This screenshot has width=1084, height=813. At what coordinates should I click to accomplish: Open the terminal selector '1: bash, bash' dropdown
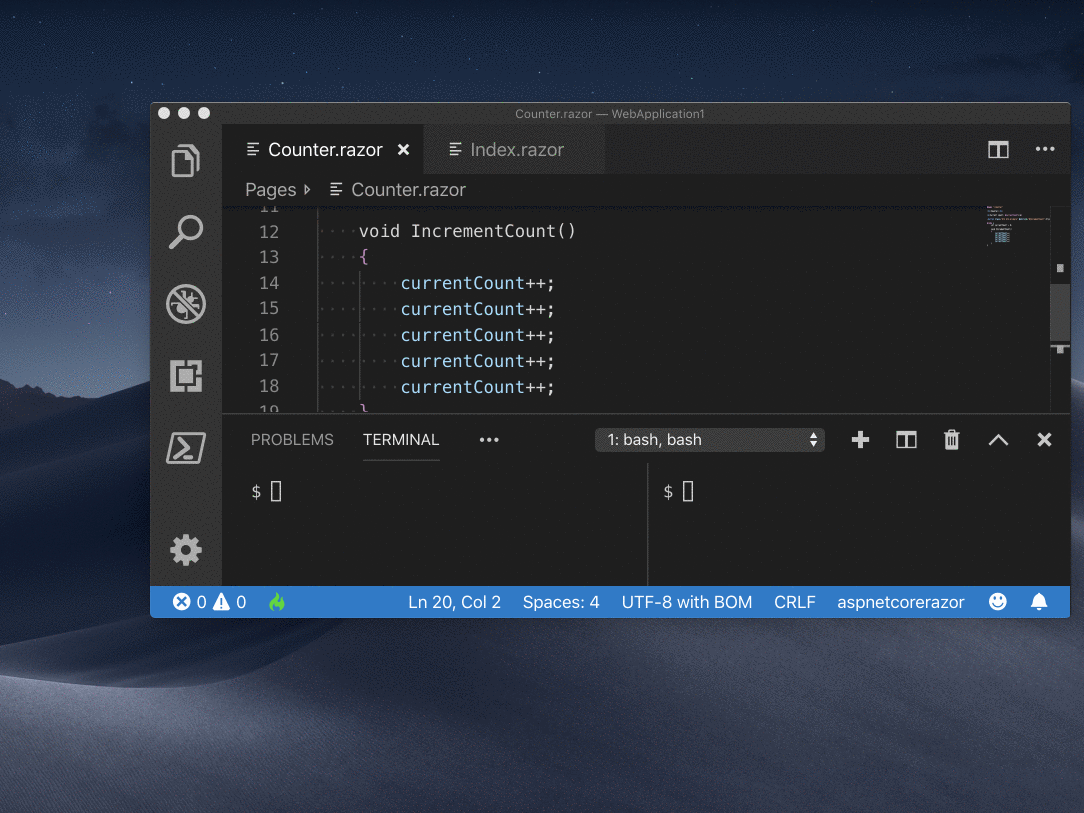[x=710, y=440]
